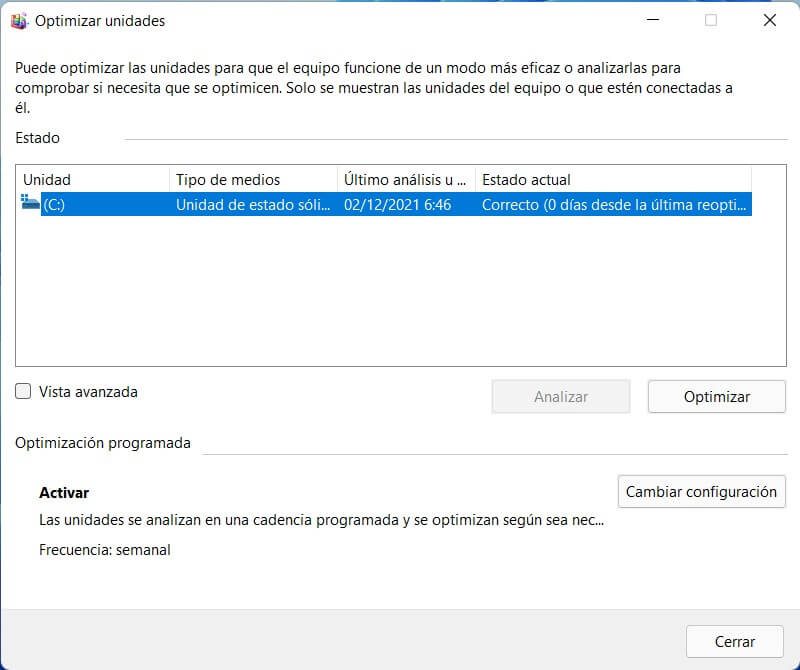Enable the Vista avanzada checkbox
This screenshot has height=670, width=800.
[22, 392]
